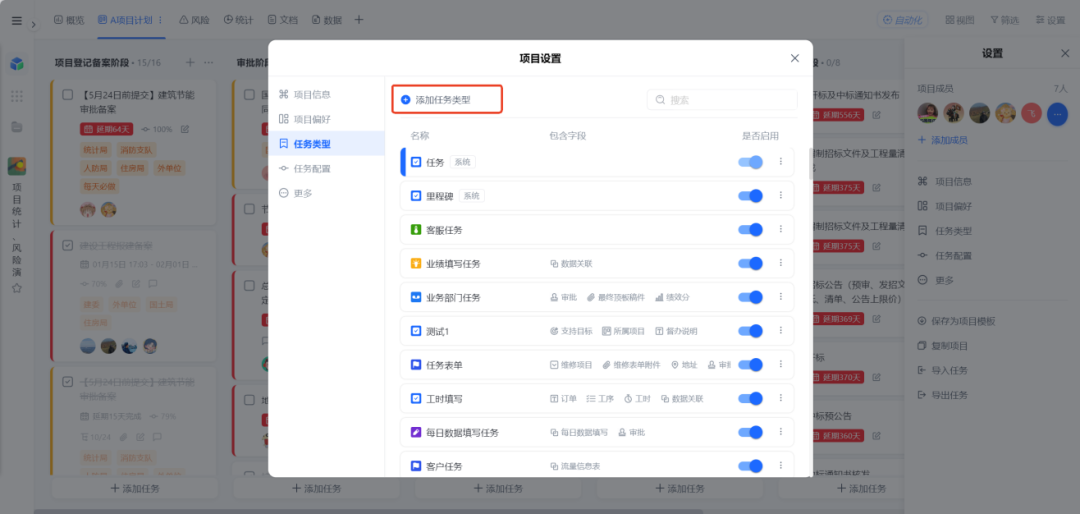Click 导入任务 in settings panel
Viewport: 1080px width, 514px height.
pos(943,371)
